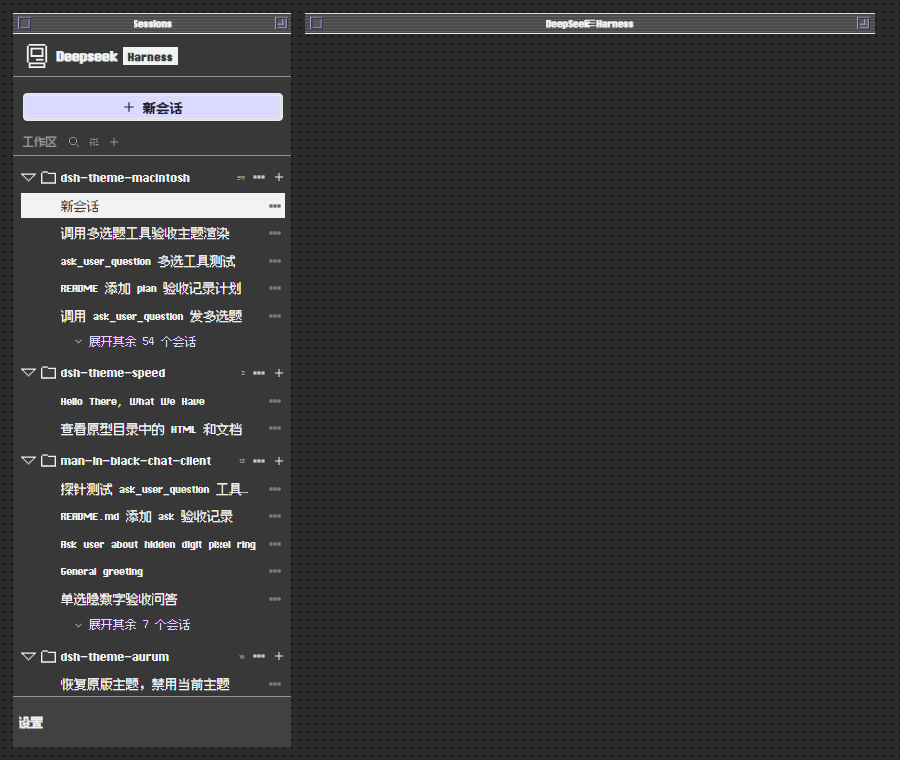This screenshot has height=760, width=900.
Task: Open session 探针测试 ask_user_question 工具
Action: tap(154, 489)
